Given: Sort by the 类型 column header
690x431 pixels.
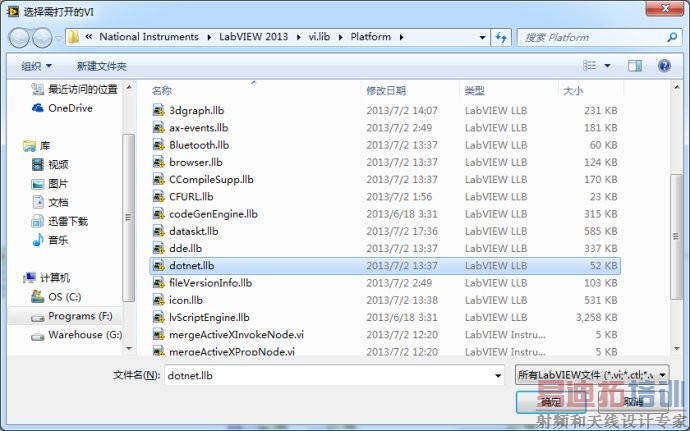Looking at the screenshot, I should click(474, 91).
